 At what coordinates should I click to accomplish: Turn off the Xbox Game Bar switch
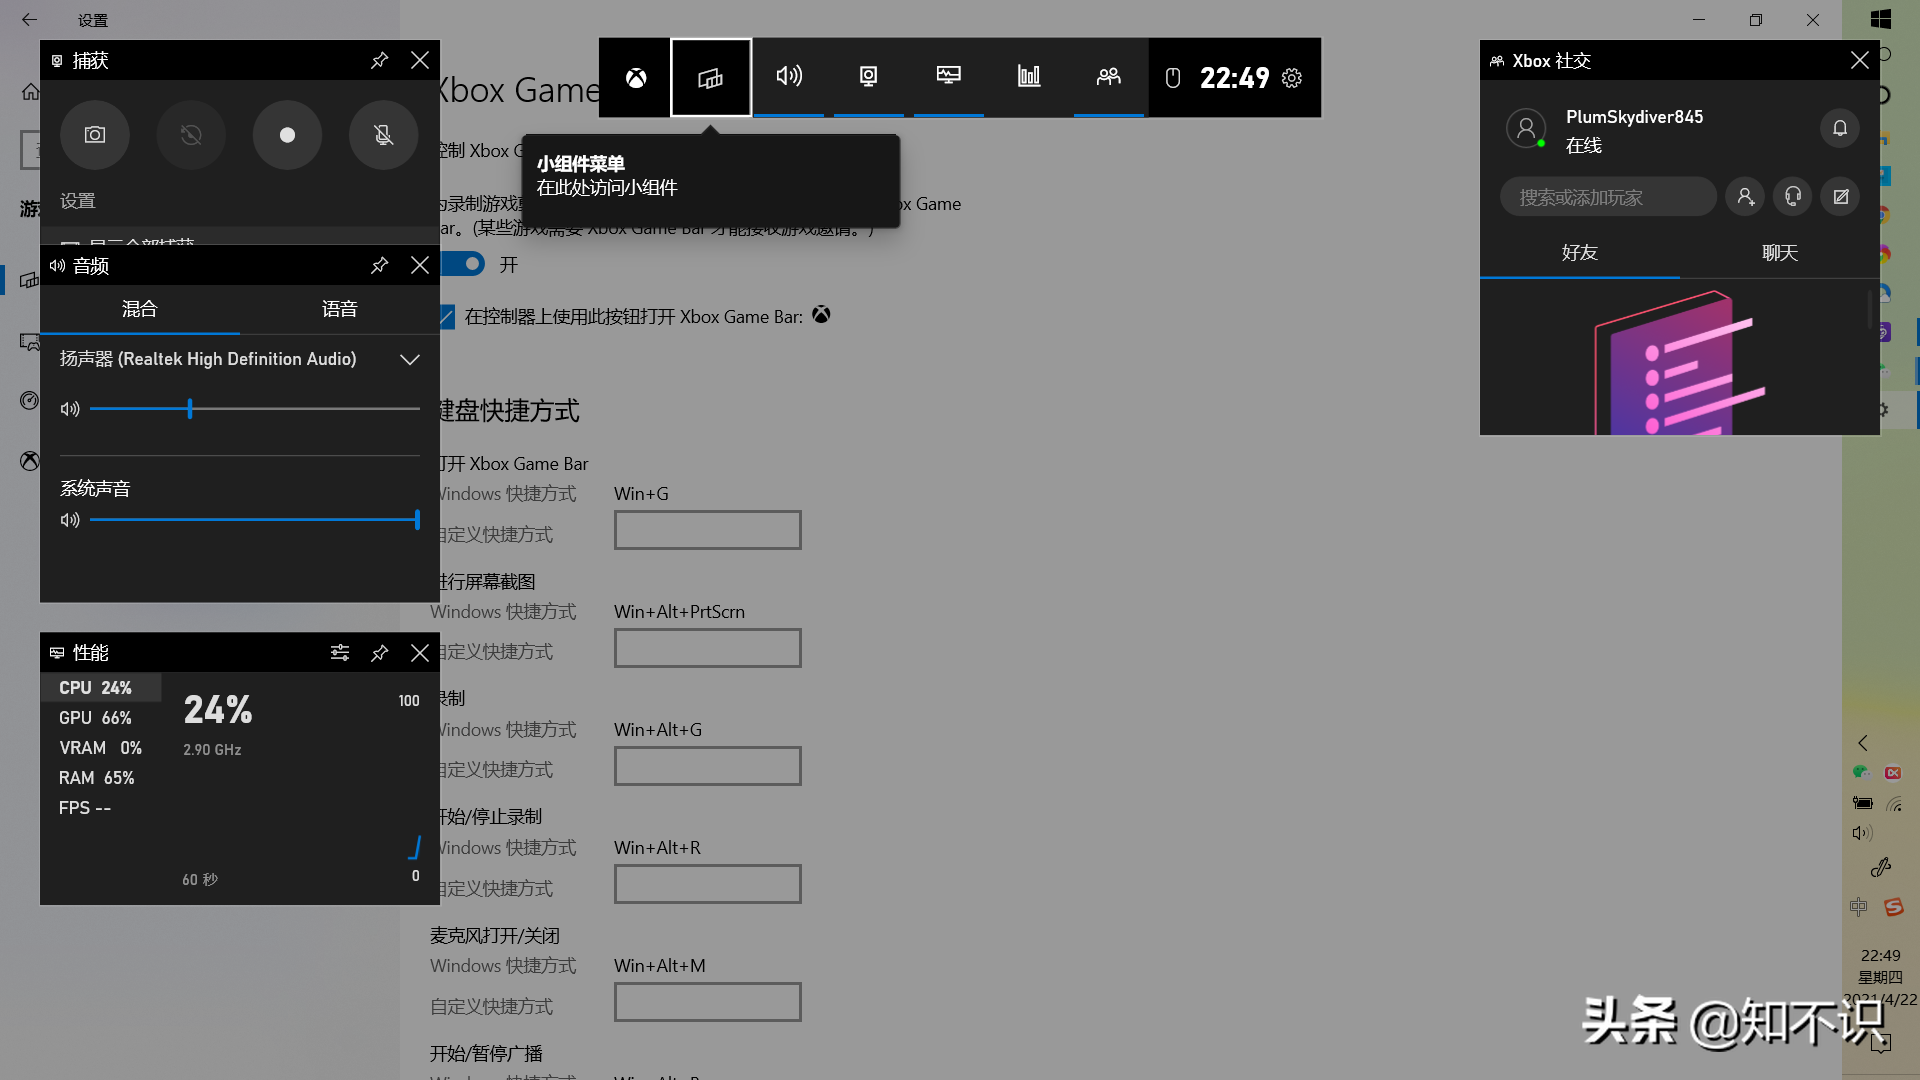[462, 264]
